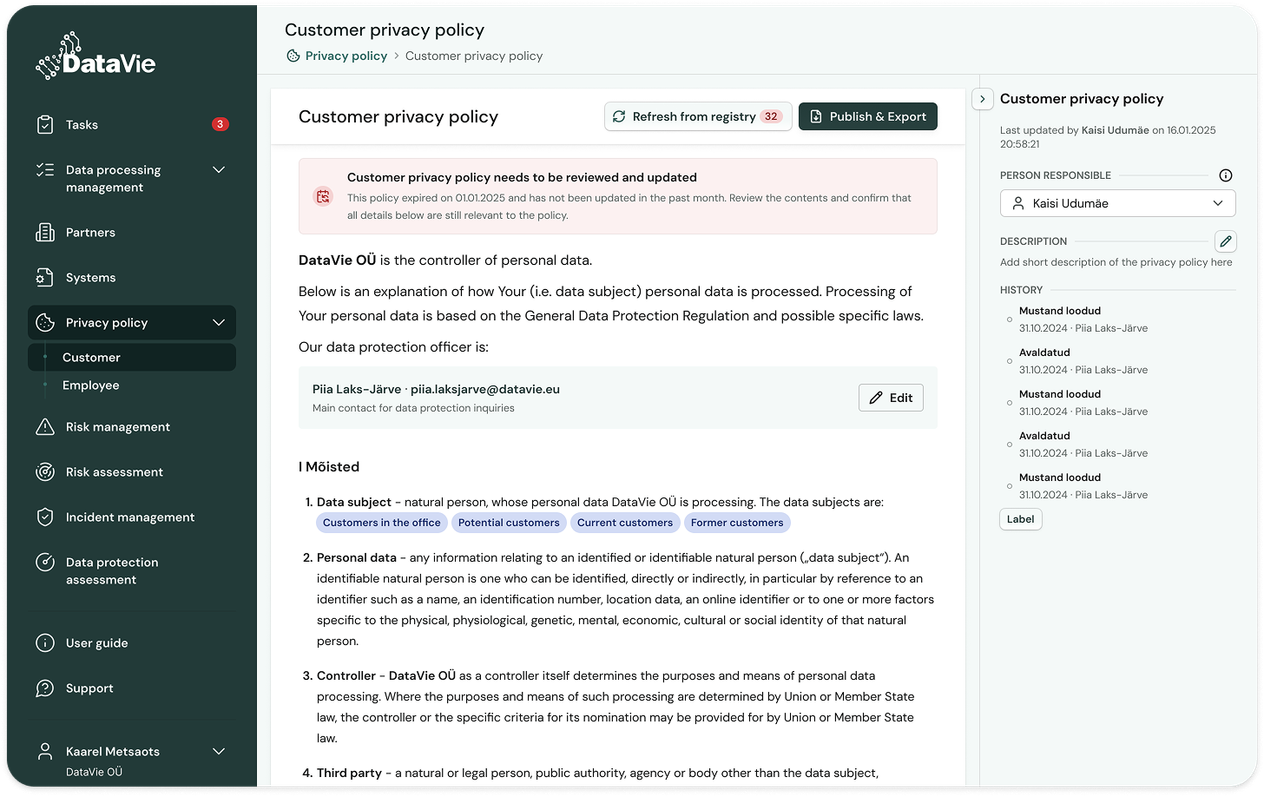Click the pencil icon beside Description

1225,241
